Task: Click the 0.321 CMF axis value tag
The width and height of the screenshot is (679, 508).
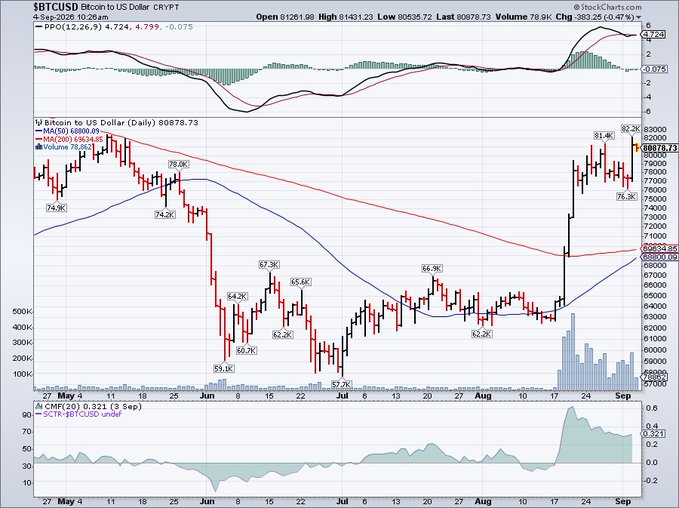Action: 653,434
